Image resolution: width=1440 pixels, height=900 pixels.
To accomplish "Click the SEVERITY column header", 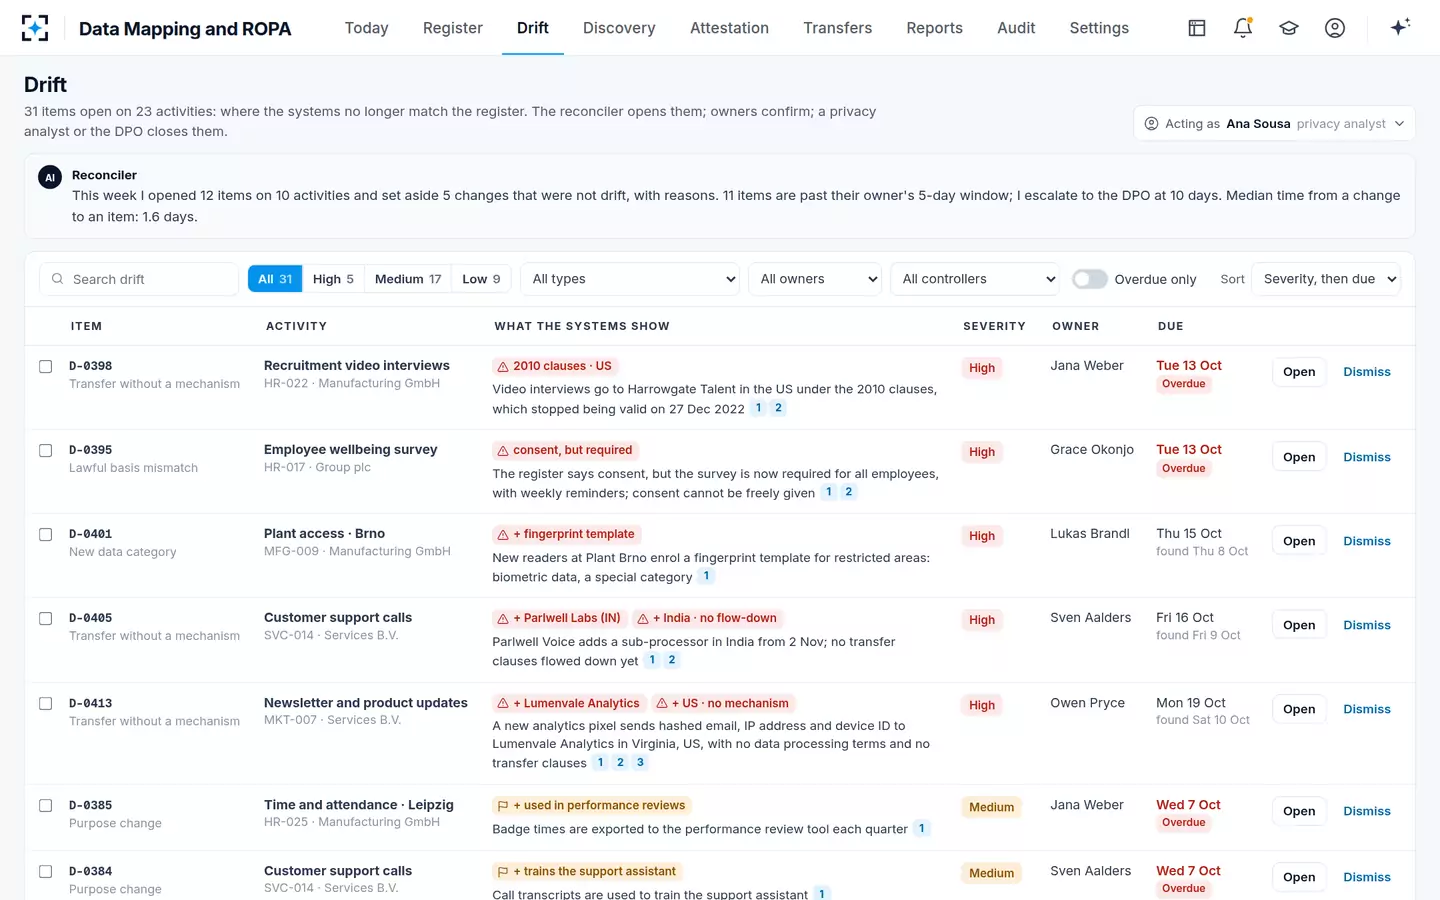I will point(994,326).
